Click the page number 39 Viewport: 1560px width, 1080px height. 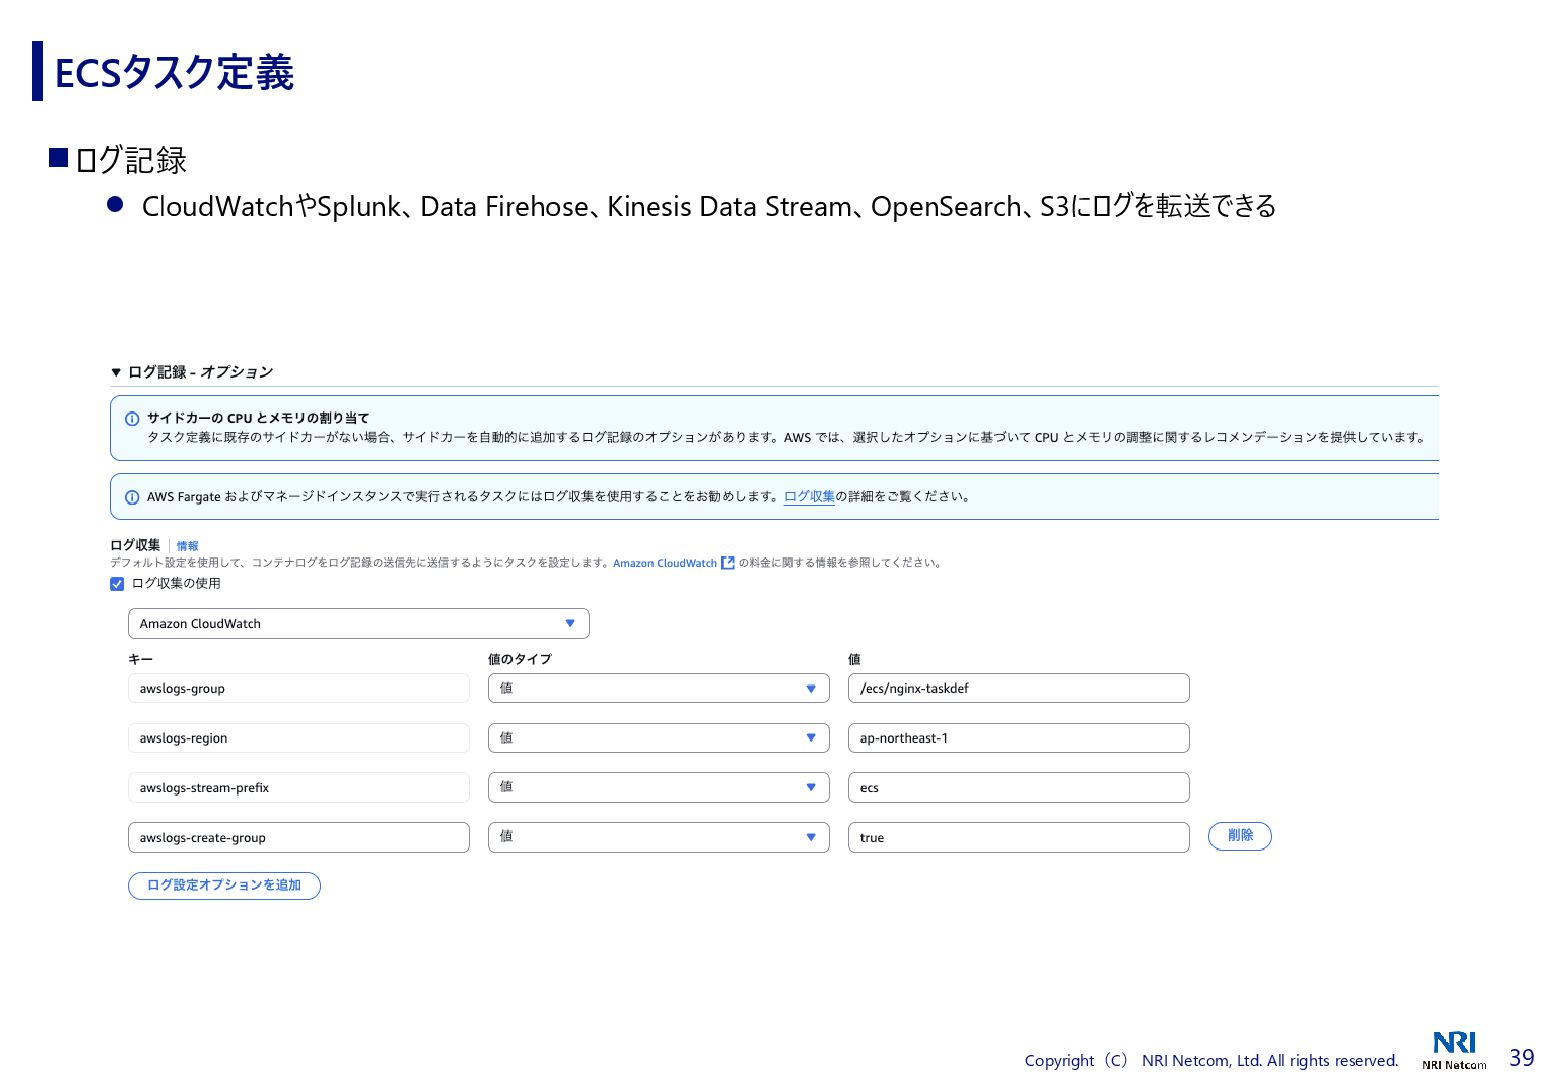tap(1522, 1058)
